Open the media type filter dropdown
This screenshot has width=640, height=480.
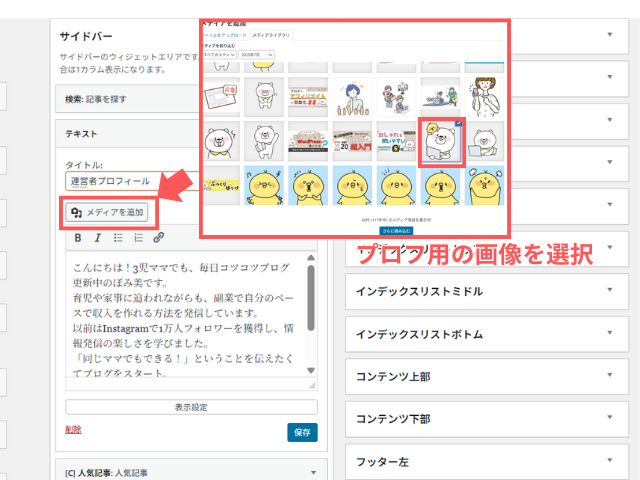(221, 56)
